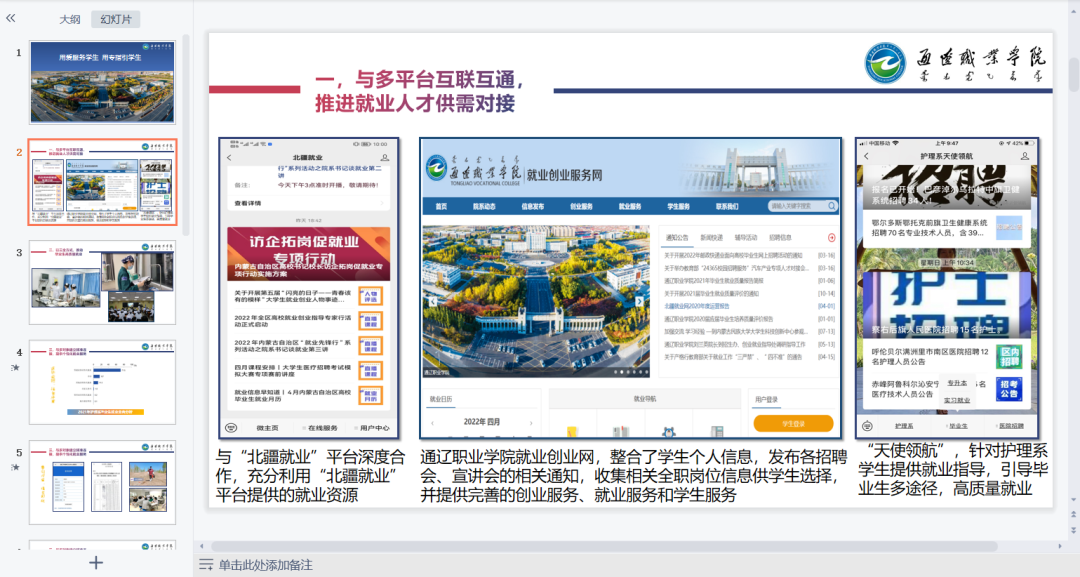Select slide 1 thumbnail
Image resolution: width=1080 pixels, height=577 pixels.
point(102,82)
